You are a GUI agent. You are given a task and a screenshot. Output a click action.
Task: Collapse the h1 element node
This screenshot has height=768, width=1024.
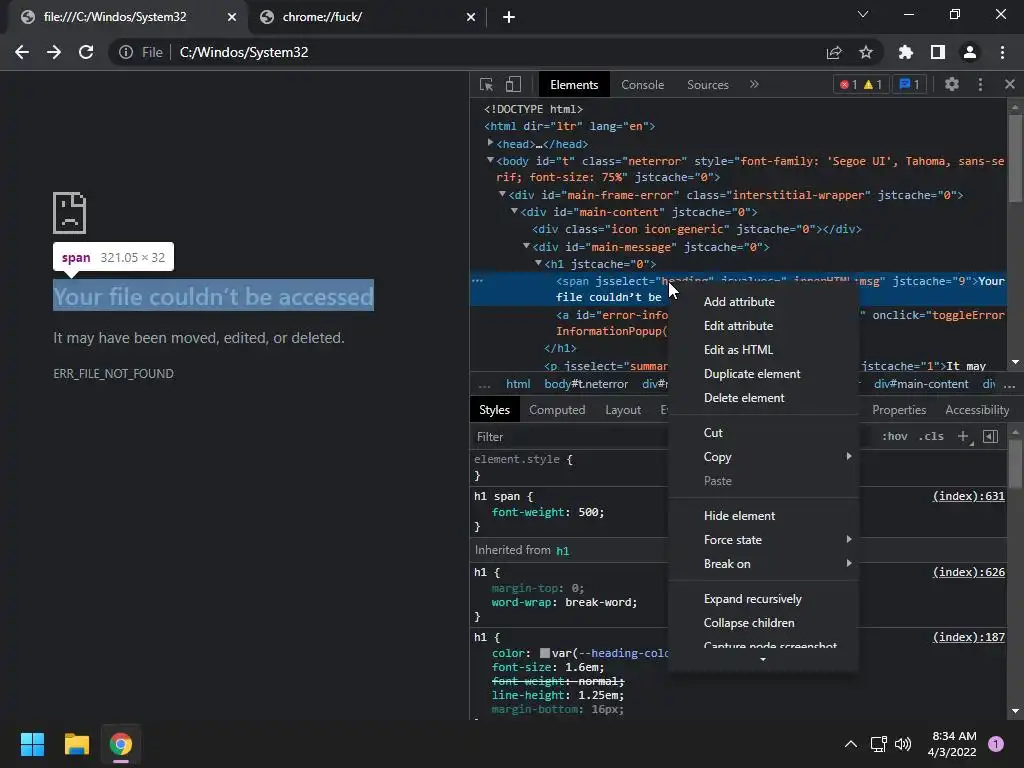click(538, 263)
